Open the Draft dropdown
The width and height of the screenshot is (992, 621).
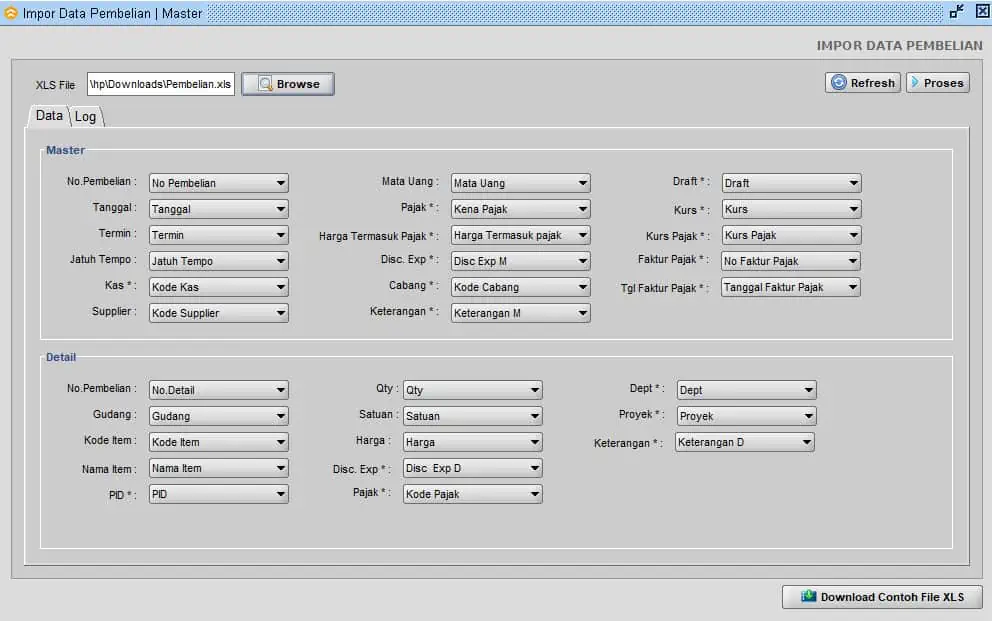coord(791,183)
